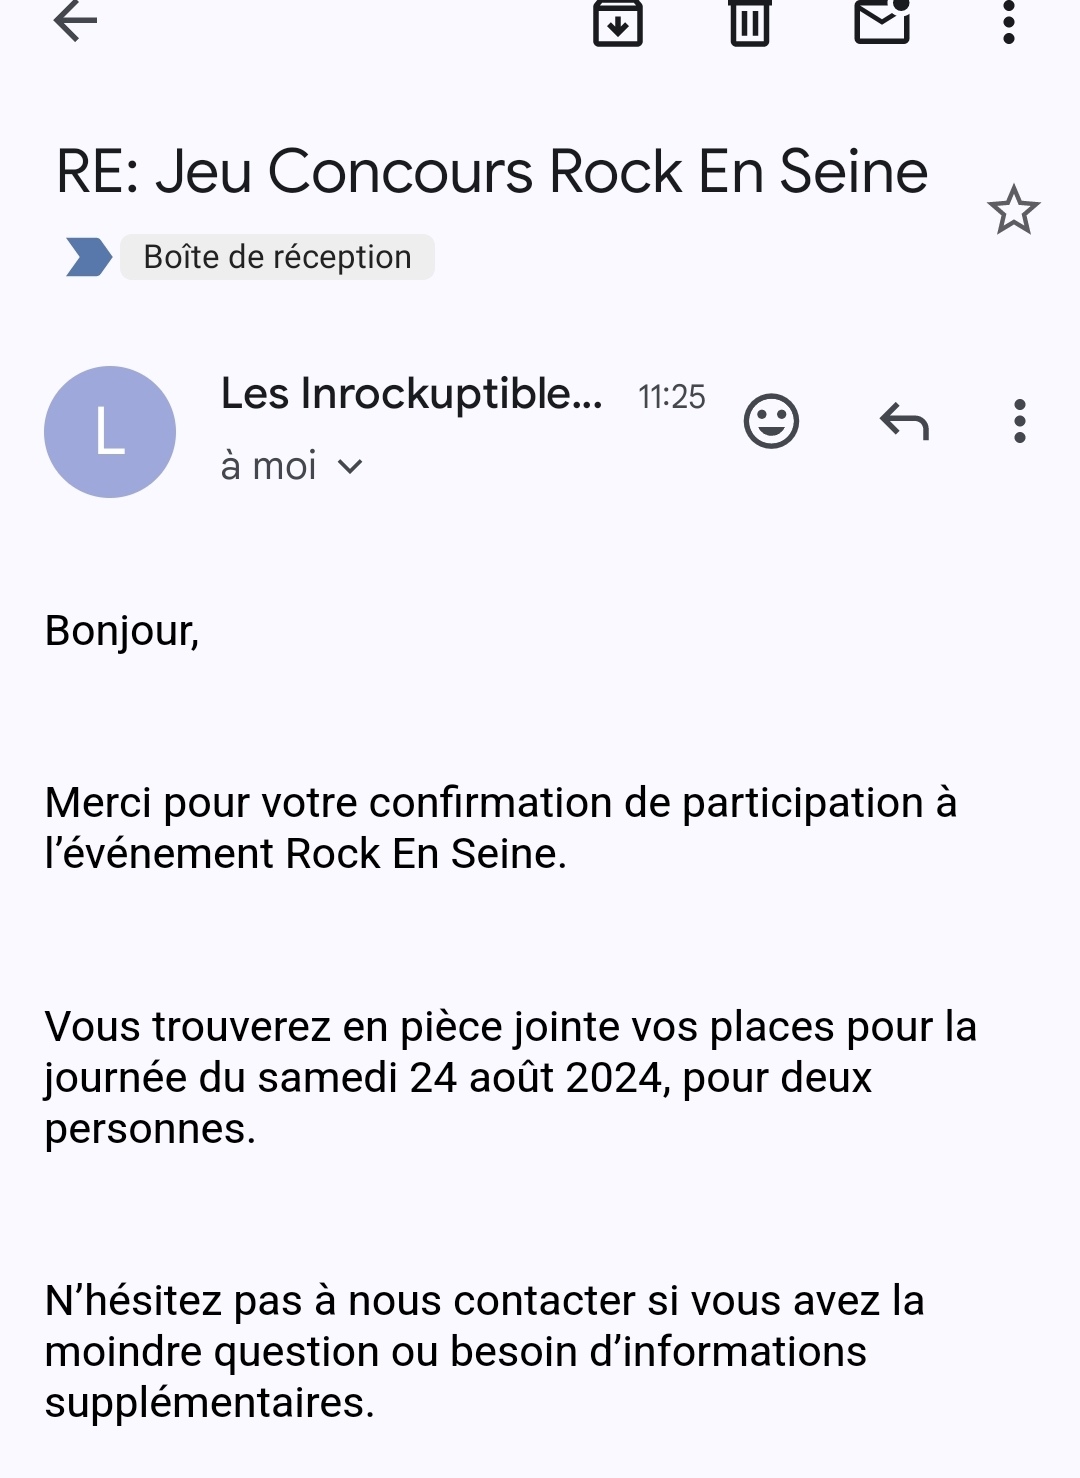Expand recipient details chevron next to à moi
Image resolution: width=1080 pixels, height=1478 pixels.
(350, 466)
